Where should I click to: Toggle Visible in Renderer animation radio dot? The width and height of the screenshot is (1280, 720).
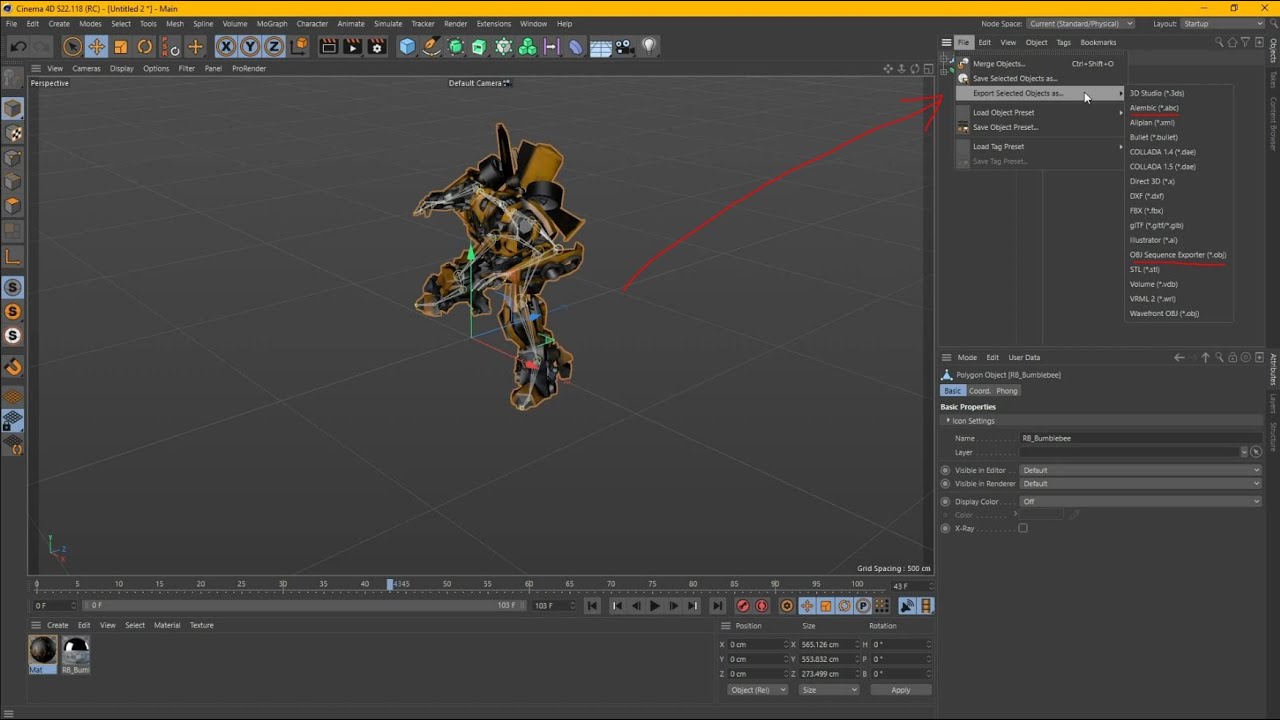945,484
